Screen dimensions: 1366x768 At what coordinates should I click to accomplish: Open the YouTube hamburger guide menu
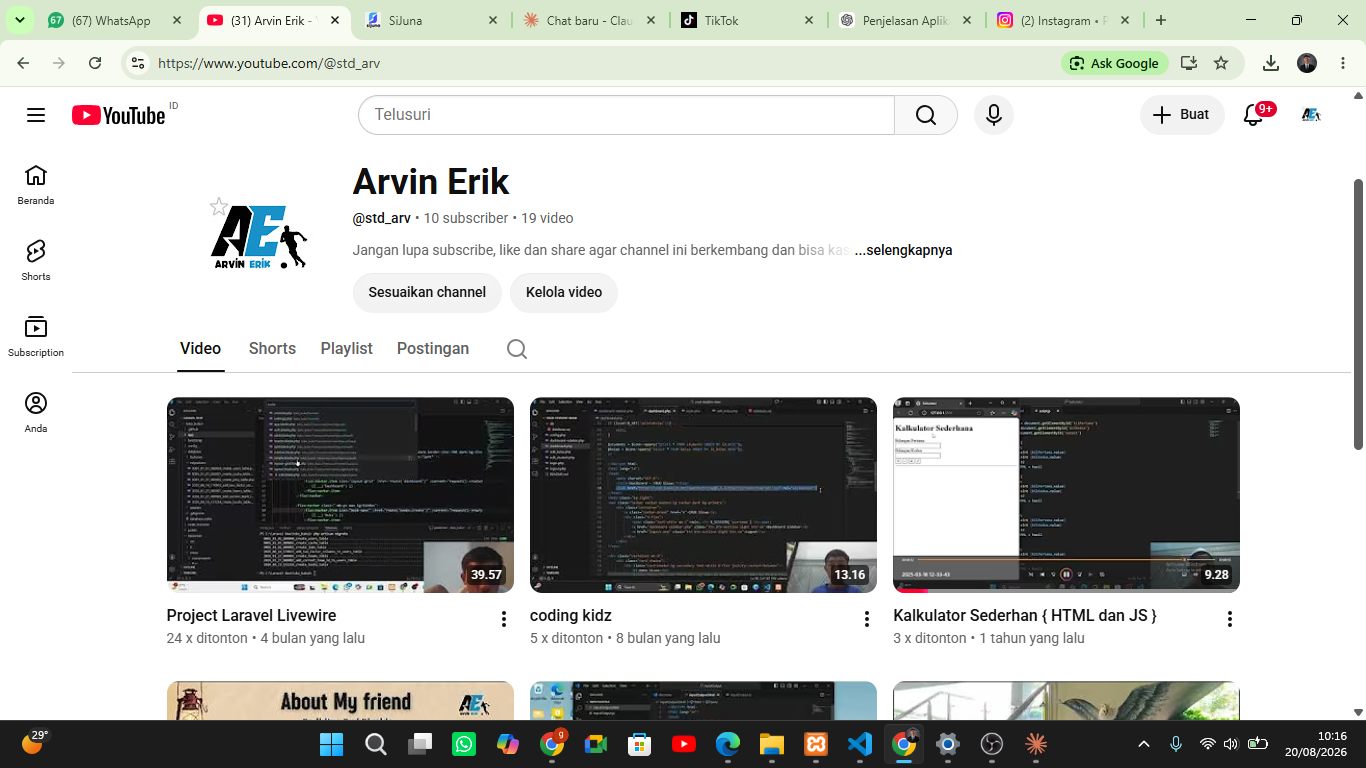[36, 115]
